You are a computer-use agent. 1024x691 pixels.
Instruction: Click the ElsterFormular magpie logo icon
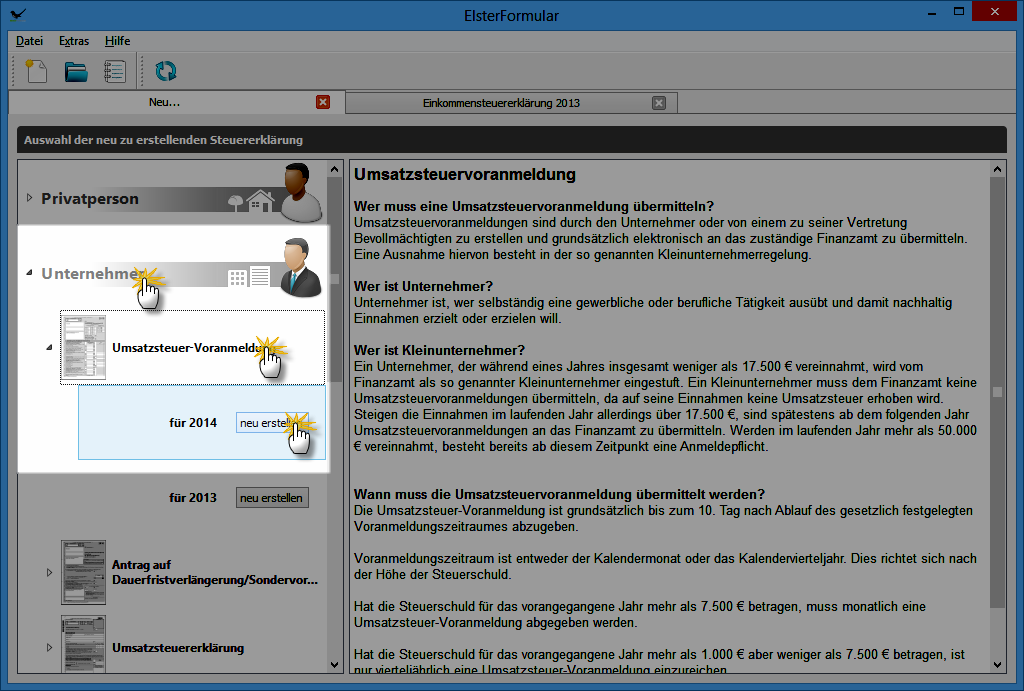(18, 14)
